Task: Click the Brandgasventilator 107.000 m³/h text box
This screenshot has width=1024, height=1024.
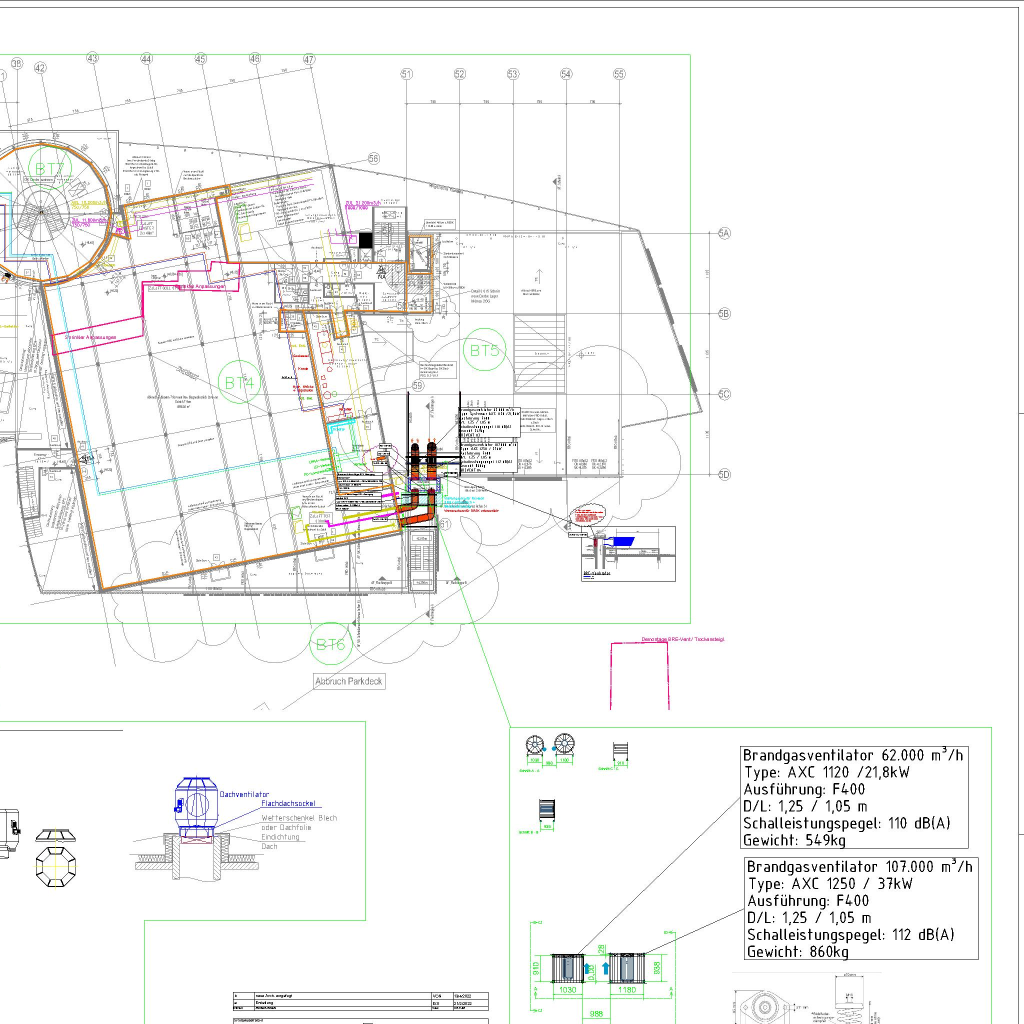Action: point(861,908)
